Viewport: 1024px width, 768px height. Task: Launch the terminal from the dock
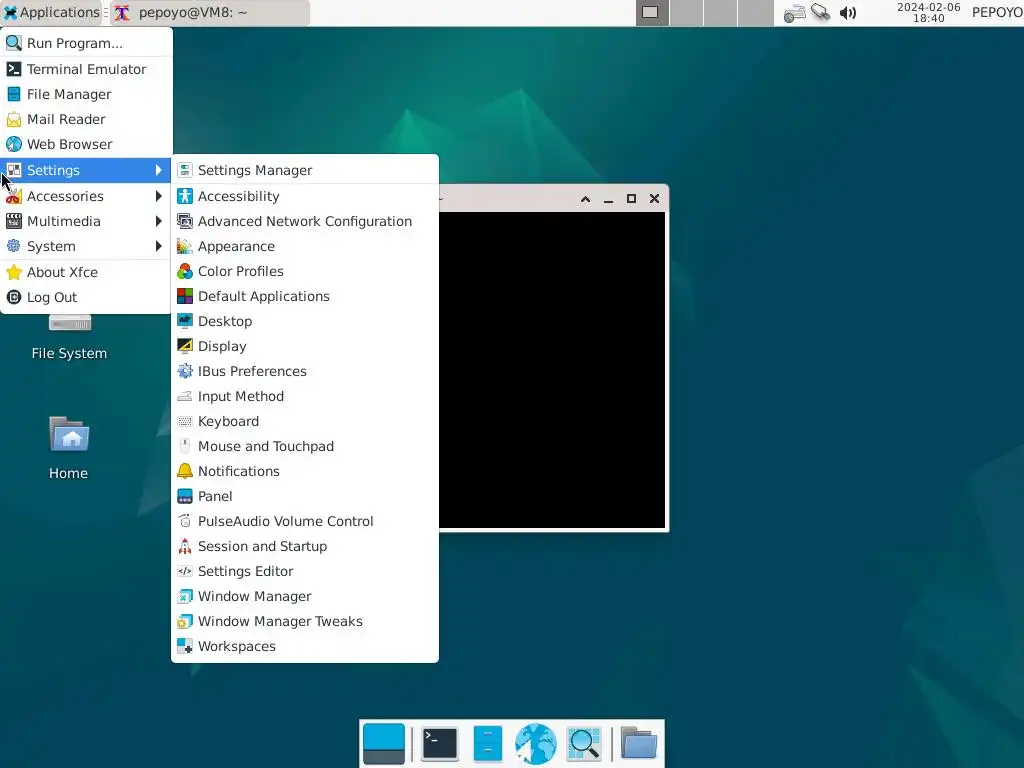[x=440, y=743]
